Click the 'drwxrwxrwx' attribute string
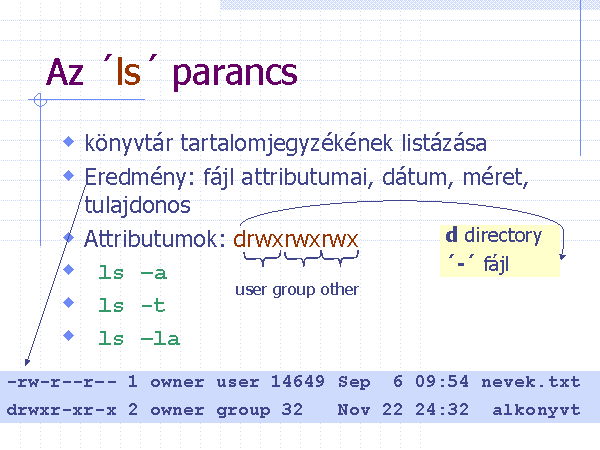The width and height of the screenshot is (600, 450). pos(296,240)
